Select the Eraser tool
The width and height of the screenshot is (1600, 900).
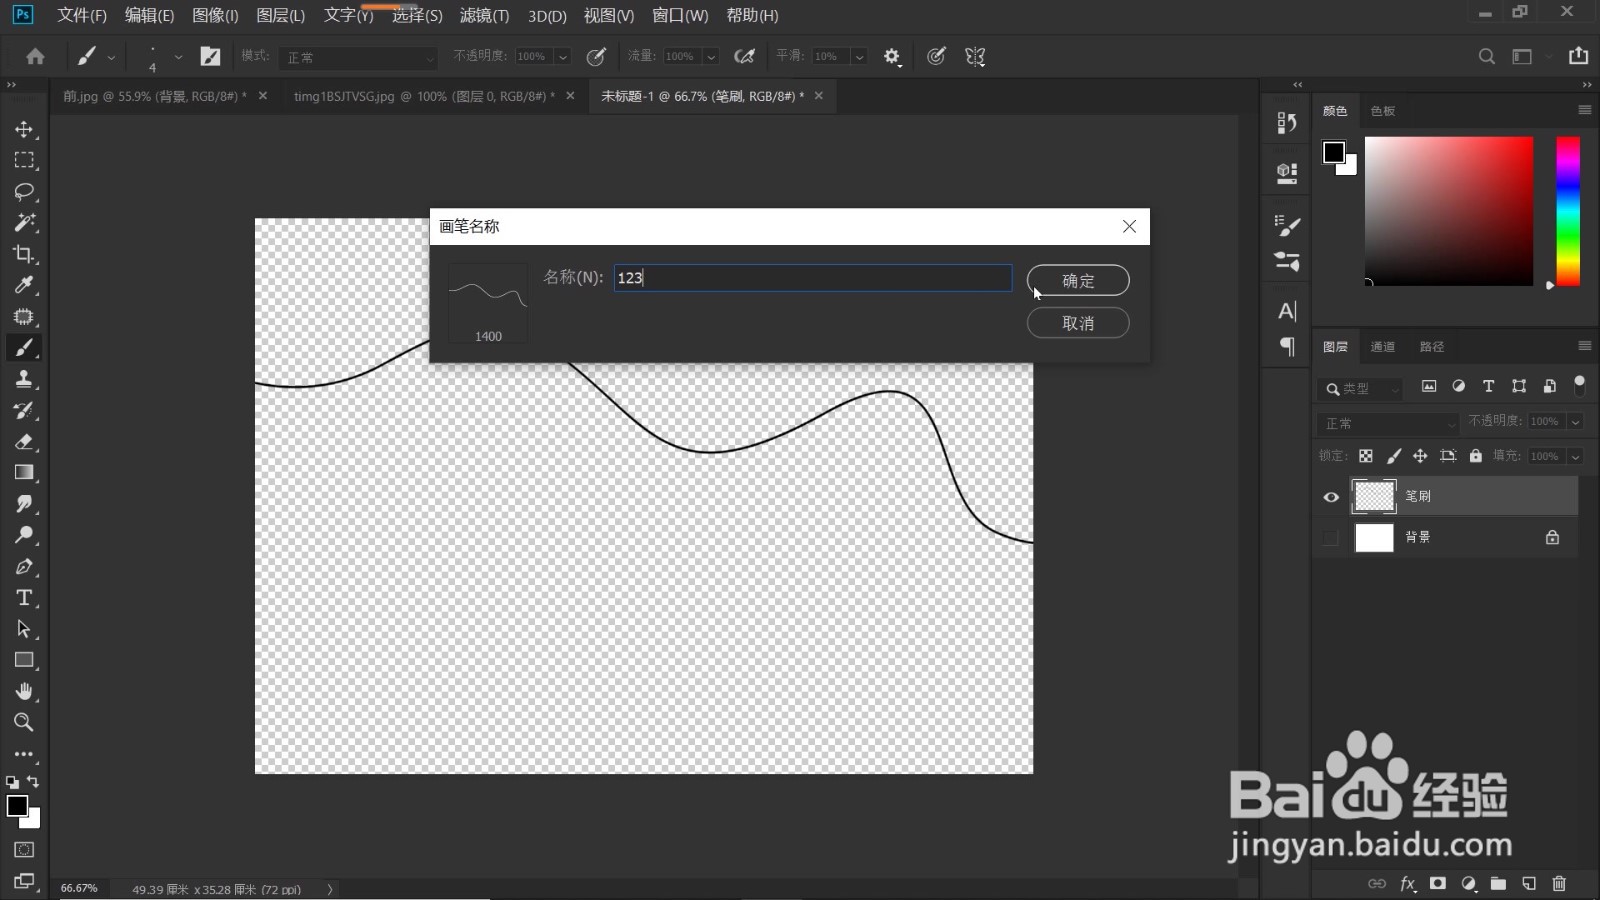pyautogui.click(x=24, y=441)
